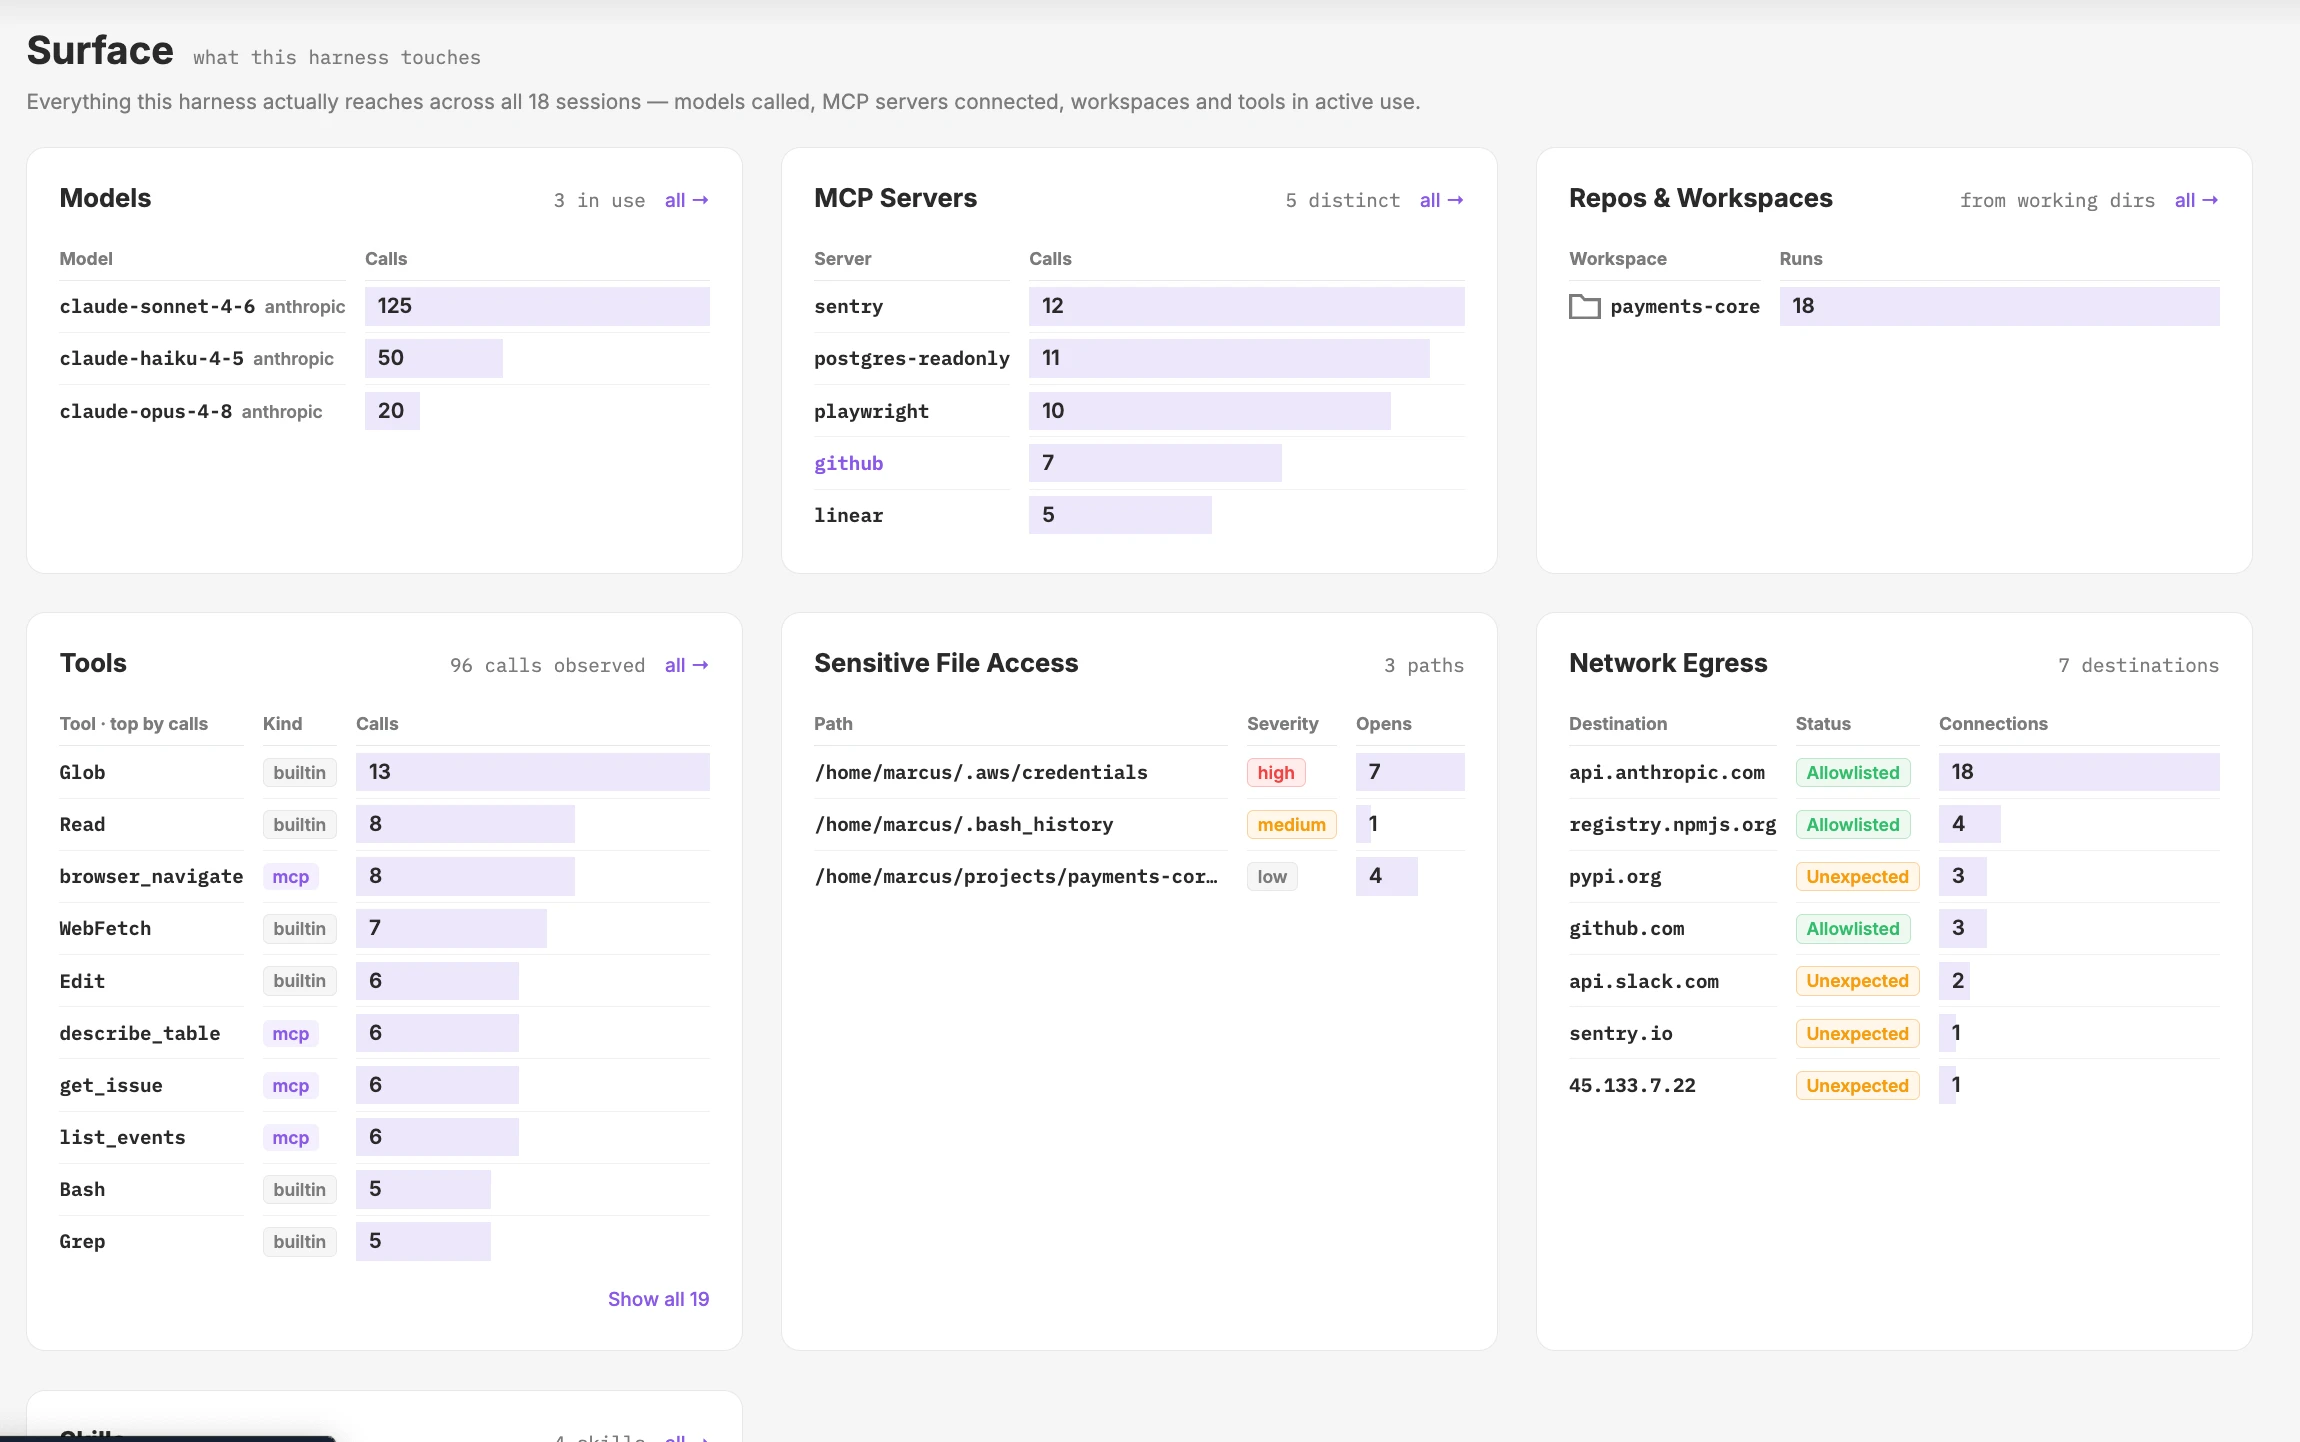Screen dimensions: 2300x1442
Task: Click the get_issue tool name
Action: (x=110, y=1085)
